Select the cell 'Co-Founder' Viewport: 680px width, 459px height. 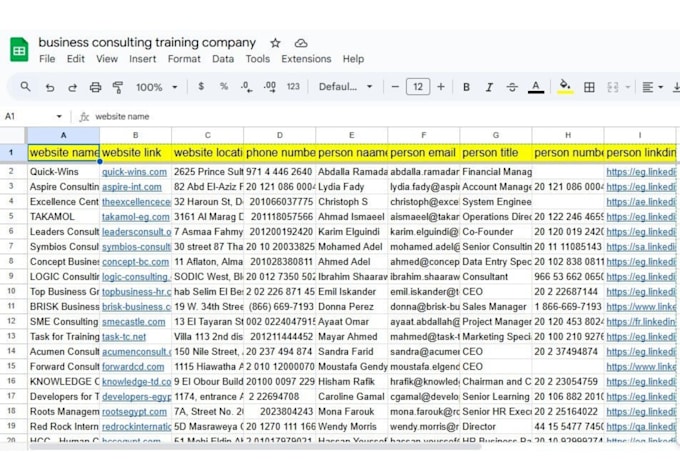(x=496, y=232)
